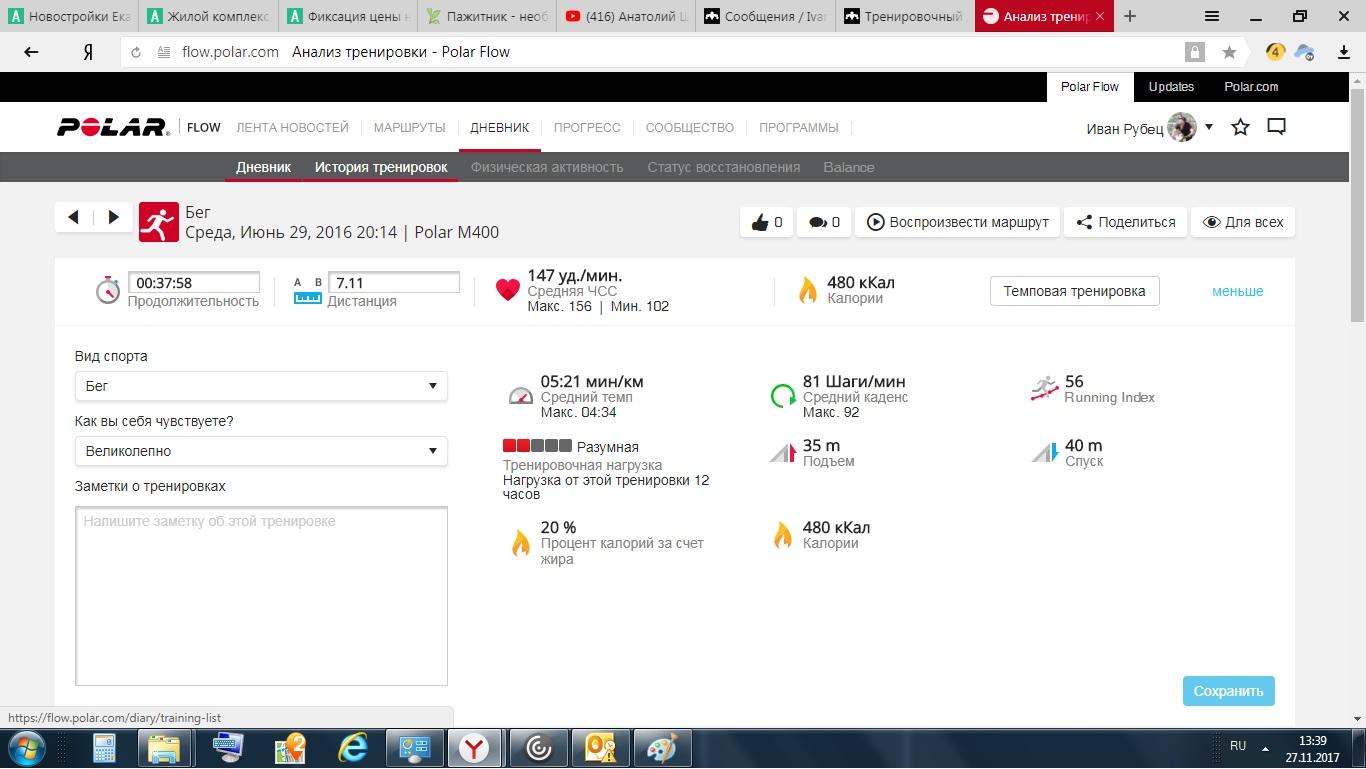Image resolution: width=1366 pixels, height=769 pixels.
Task: Switch to История тренировок tab
Action: pyautogui.click(x=381, y=167)
